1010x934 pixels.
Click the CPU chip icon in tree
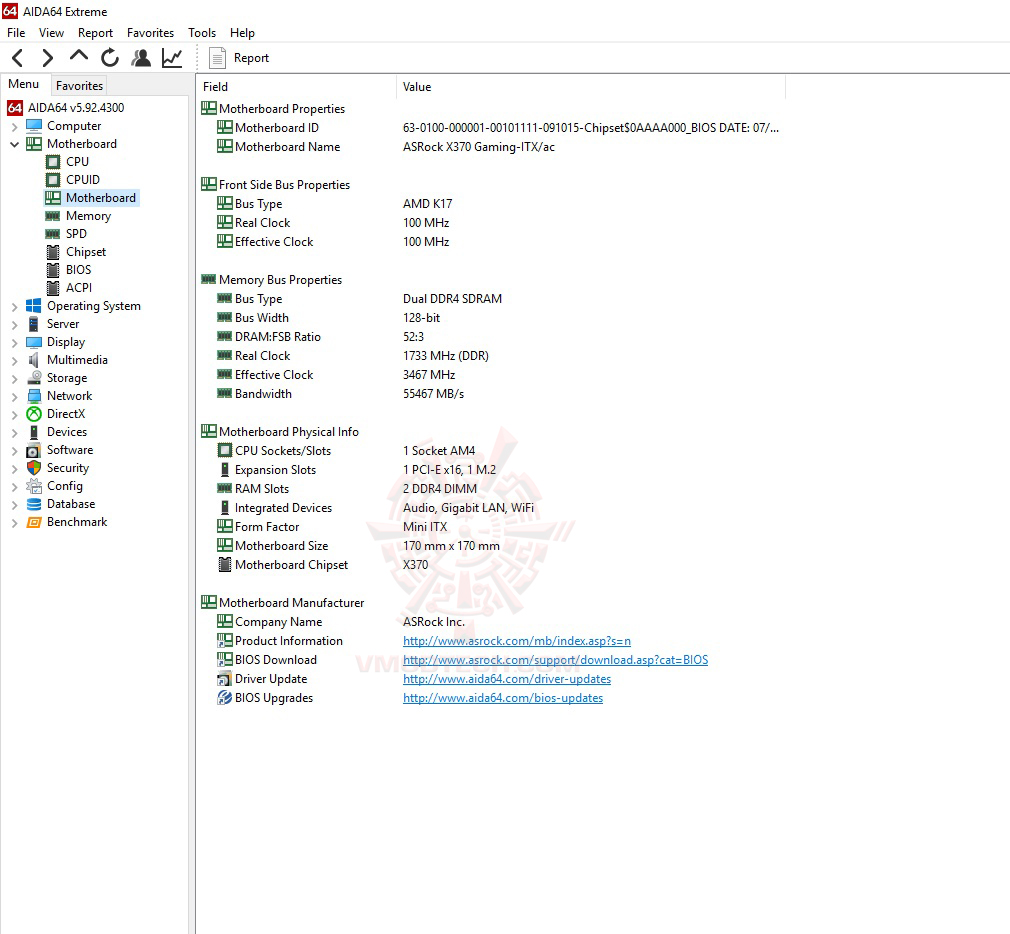coord(53,162)
